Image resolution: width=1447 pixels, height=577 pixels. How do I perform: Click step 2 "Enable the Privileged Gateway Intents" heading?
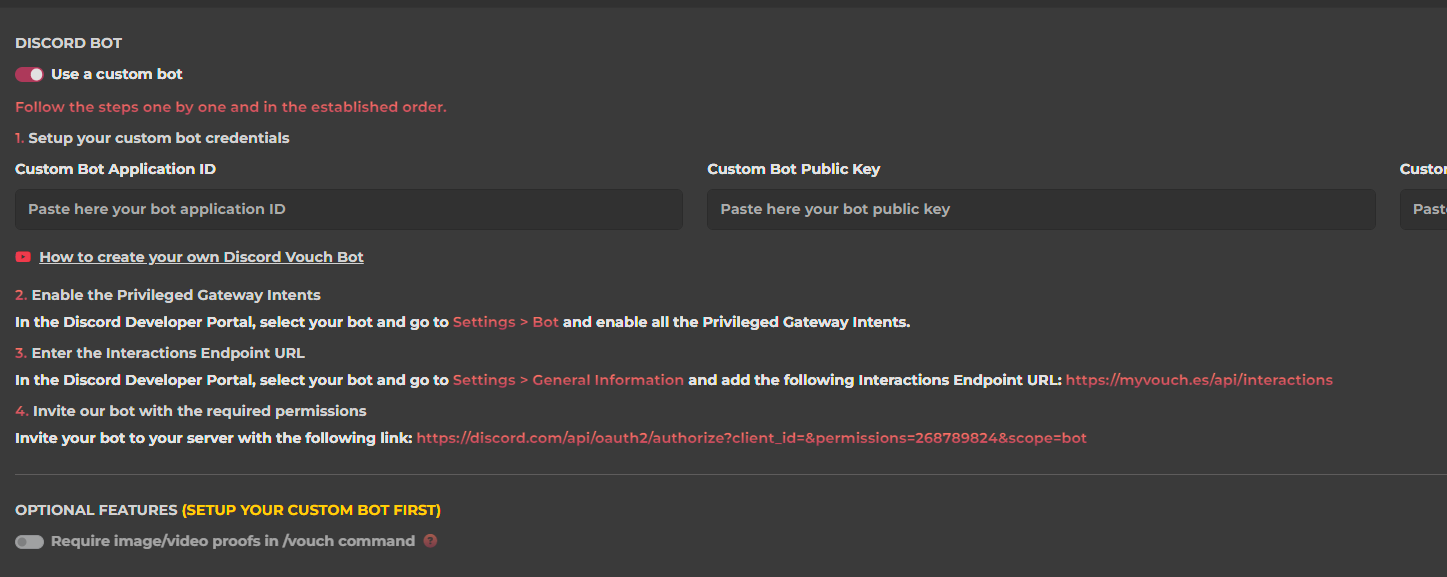(x=175, y=295)
